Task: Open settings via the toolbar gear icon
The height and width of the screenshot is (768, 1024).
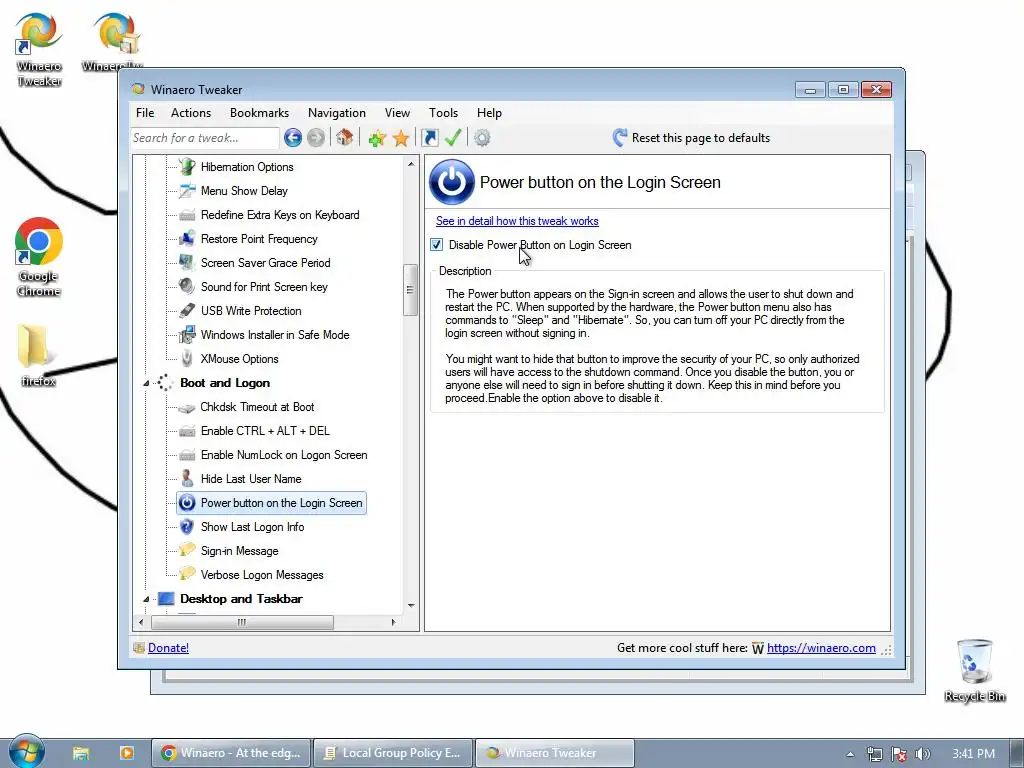Action: (x=482, y=138)
